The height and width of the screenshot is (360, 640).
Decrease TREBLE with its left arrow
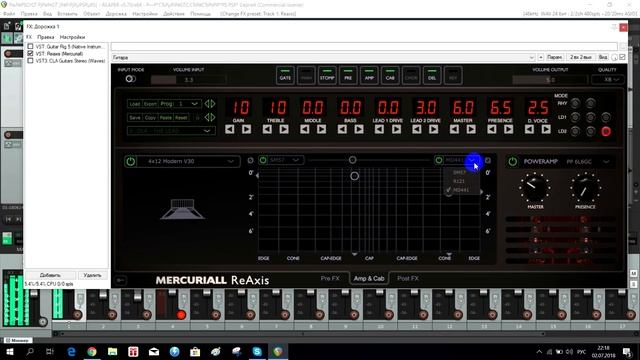pos(267,129)
